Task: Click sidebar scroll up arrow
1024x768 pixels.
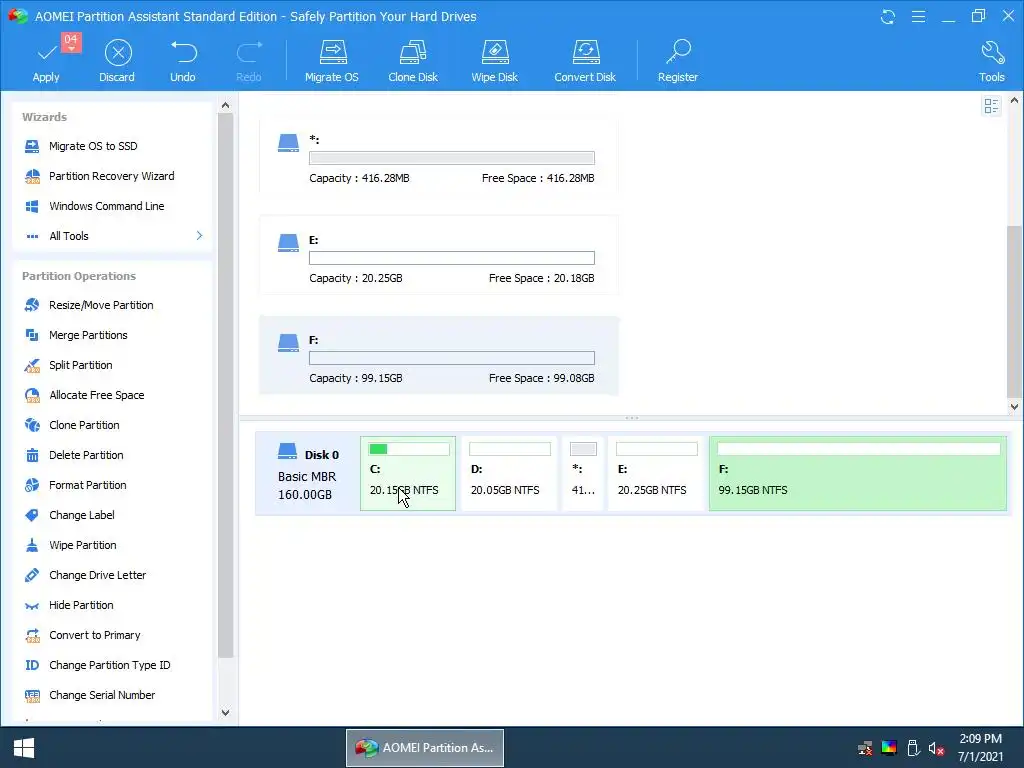Action: pyautogui.click(x=225, y=105)
